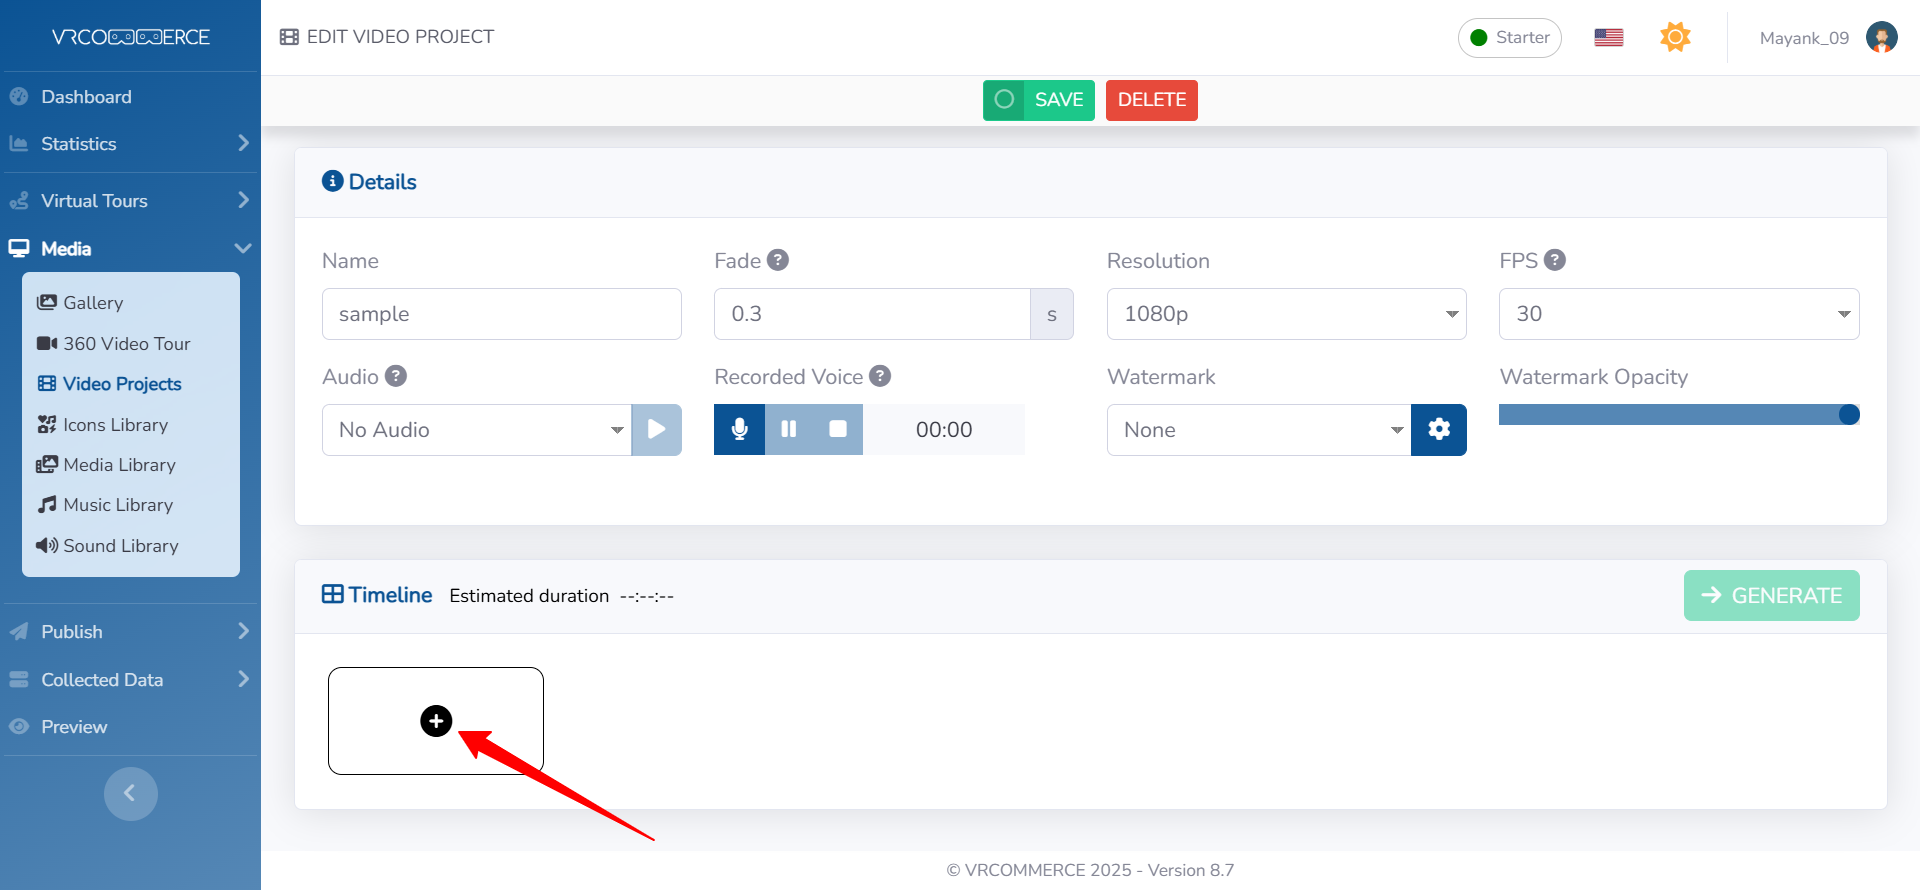This screenshot has width=1920, height=890.
Task: Open the Watermark None dropdown
Action: click(x=1259, y=430)
